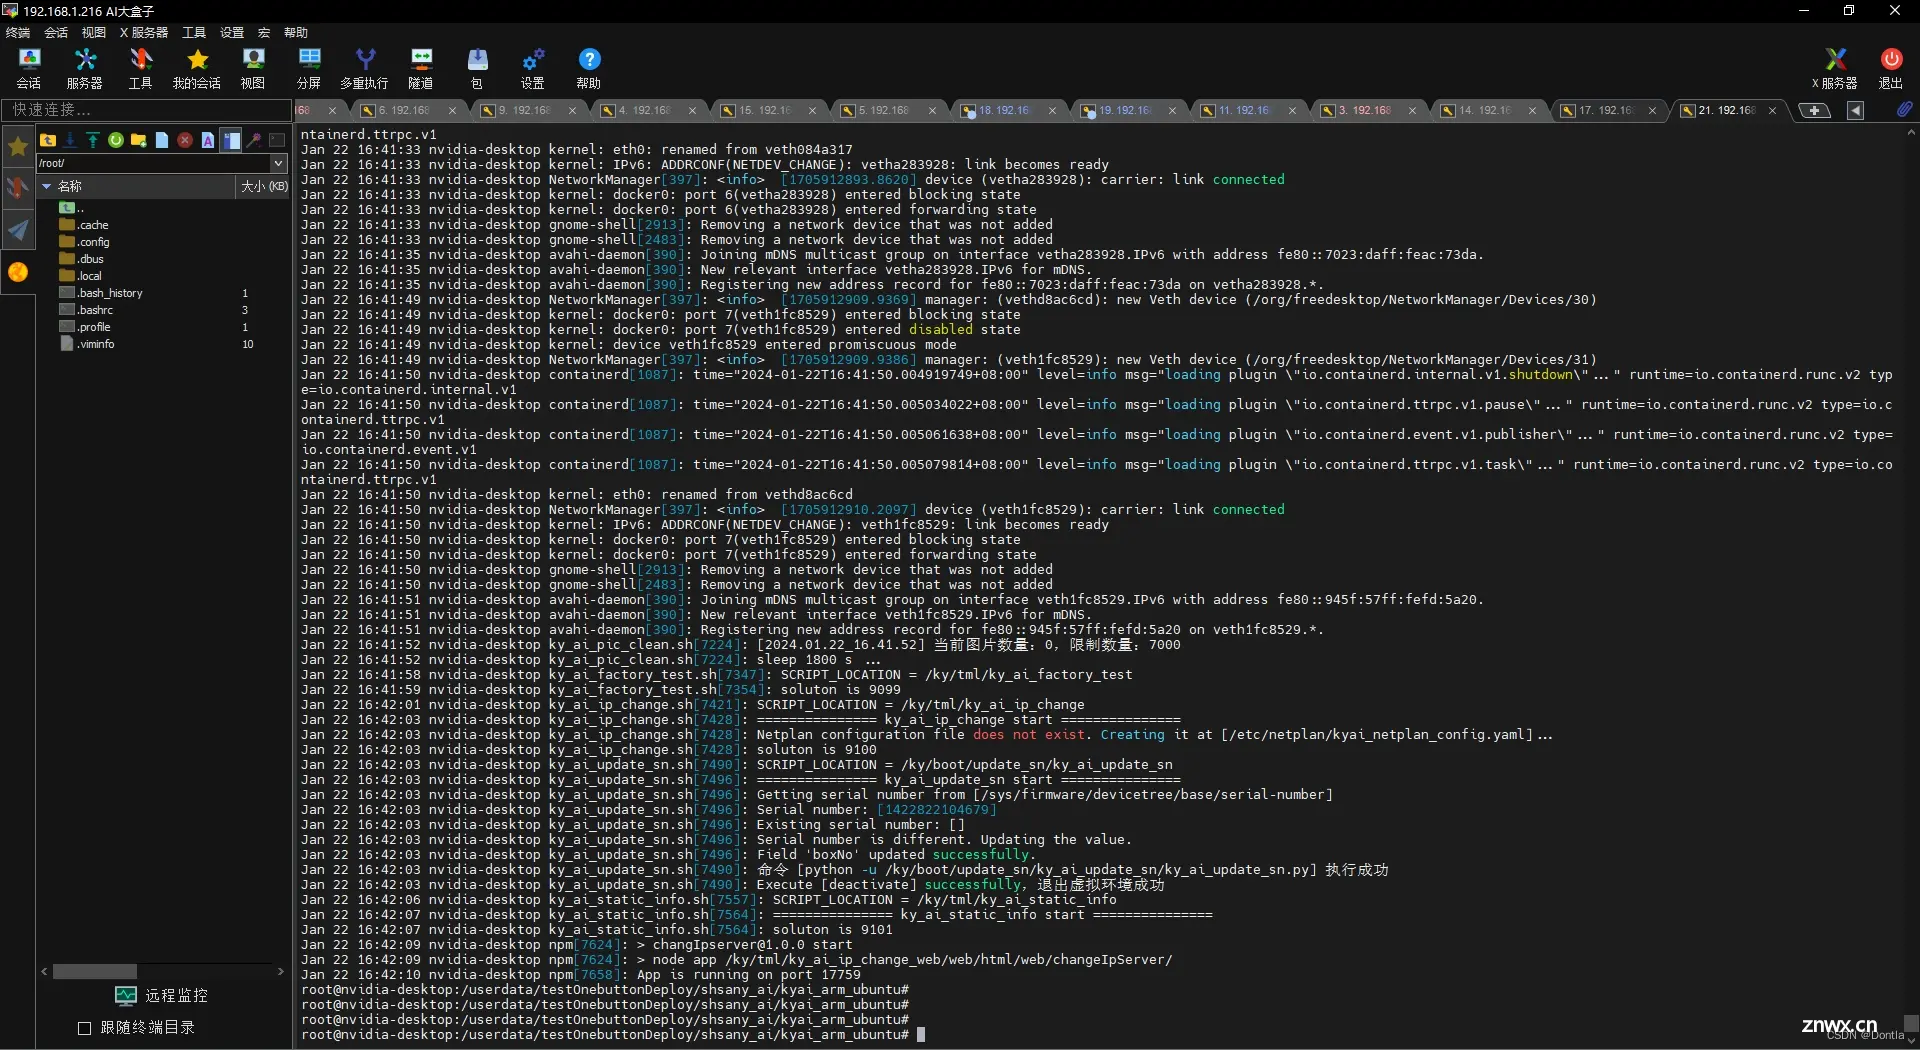This screenshot has height=1050, width=1920.
Task: Click the Remote monitoring (远程监控) button
Action: click(x=162, y=995)
